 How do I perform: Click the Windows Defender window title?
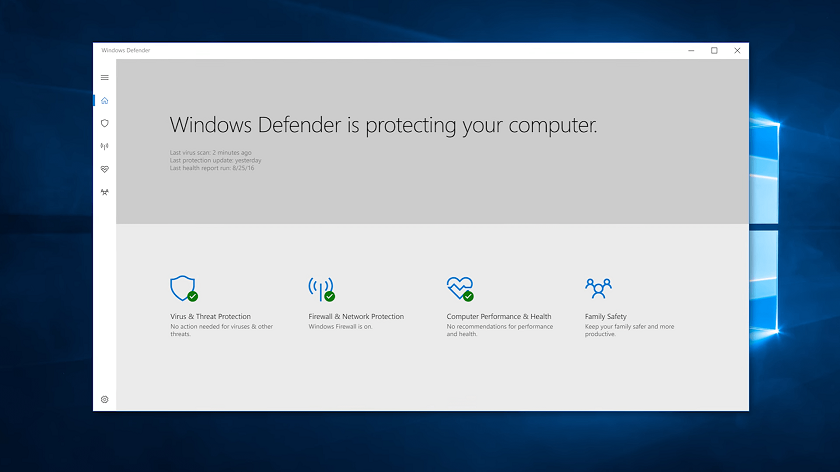[126, 50]
